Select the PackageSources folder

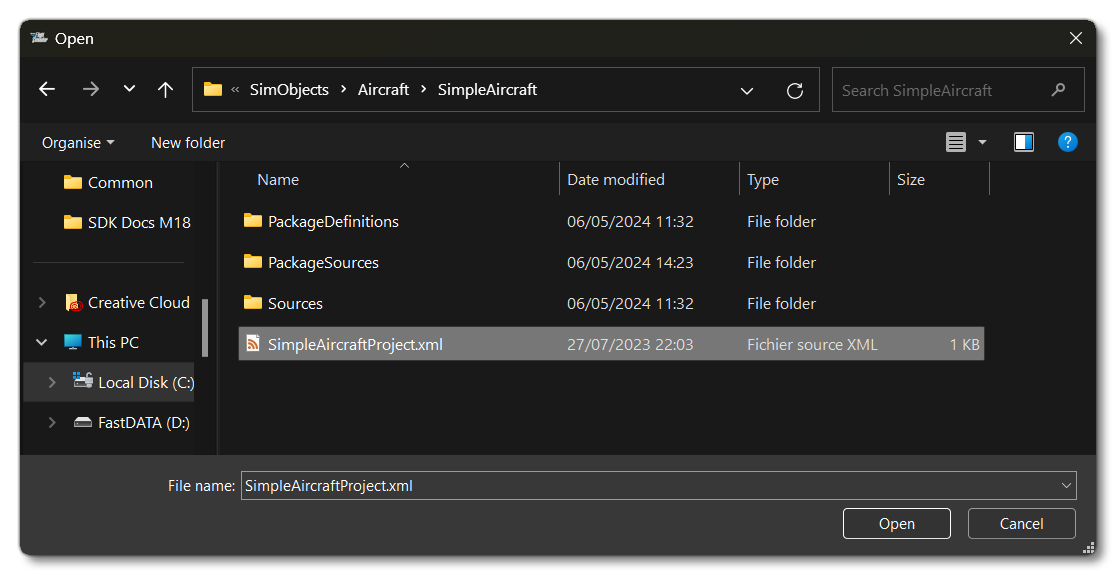coord(323,262)
